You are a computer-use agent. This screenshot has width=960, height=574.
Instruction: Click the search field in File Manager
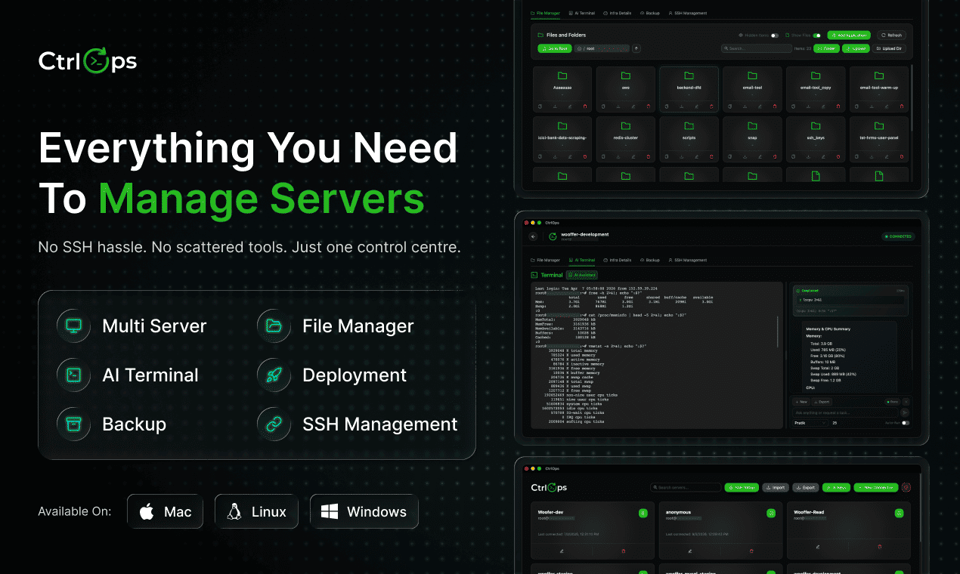pyautogui.click(x=757, y=49)
